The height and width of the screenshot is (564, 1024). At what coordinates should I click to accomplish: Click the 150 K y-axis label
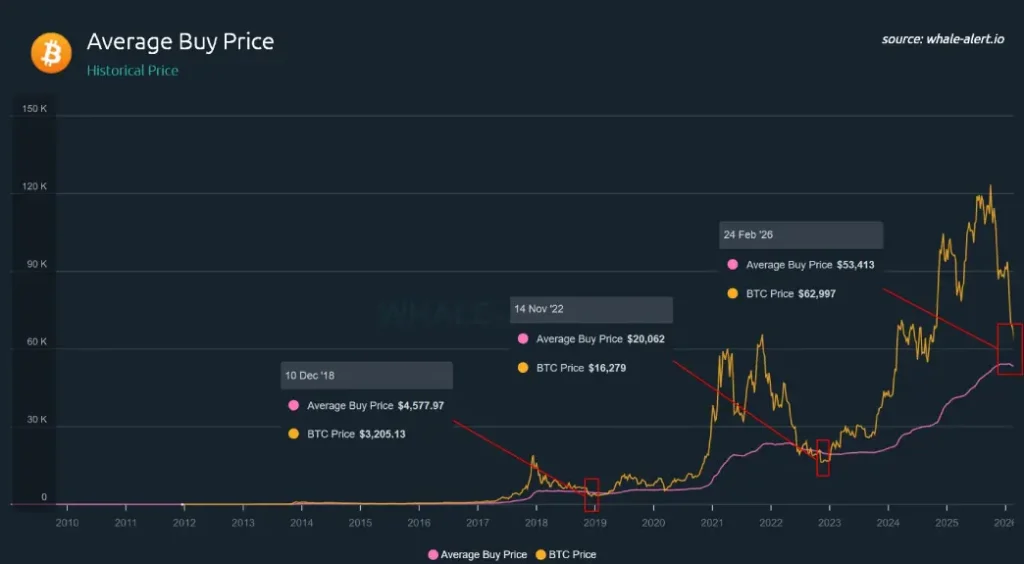[35, 109]
